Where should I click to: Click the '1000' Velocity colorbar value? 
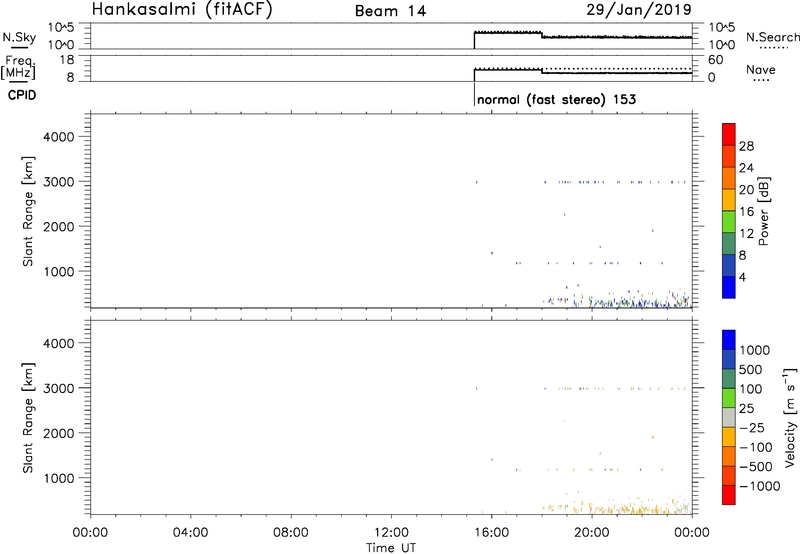click(x=755, y=350)
